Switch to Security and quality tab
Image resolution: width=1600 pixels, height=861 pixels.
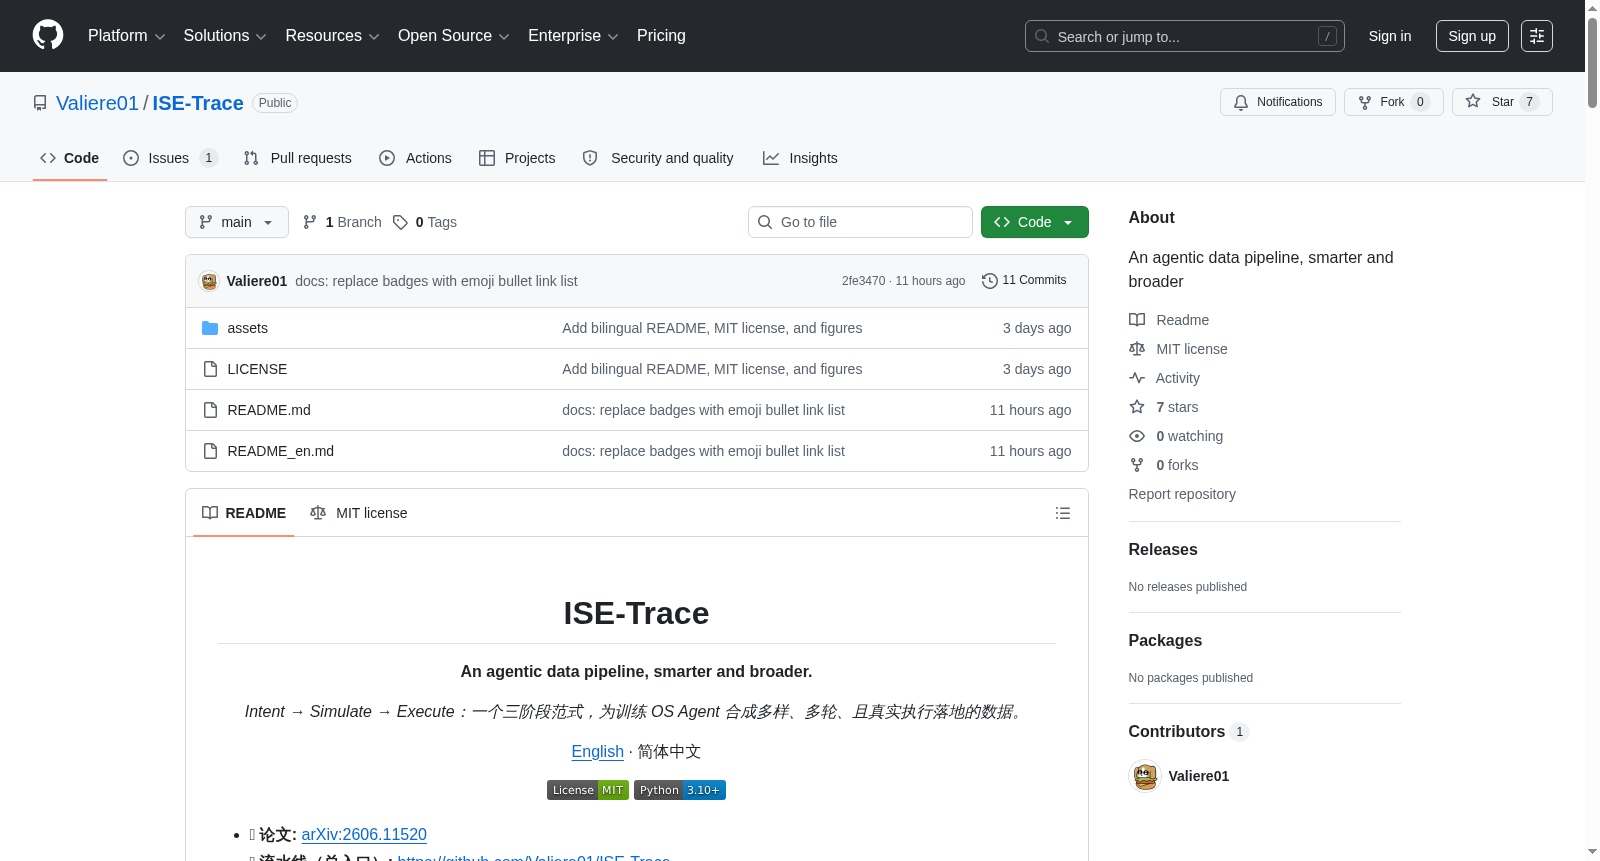[x=658, y=158]
